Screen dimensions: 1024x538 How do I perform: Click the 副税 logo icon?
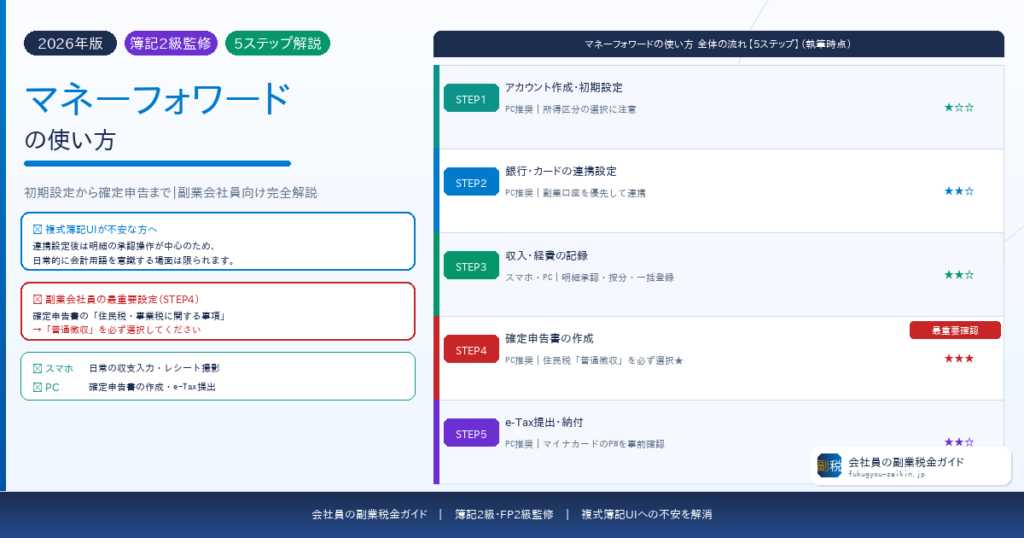click(x=829, y=466)
